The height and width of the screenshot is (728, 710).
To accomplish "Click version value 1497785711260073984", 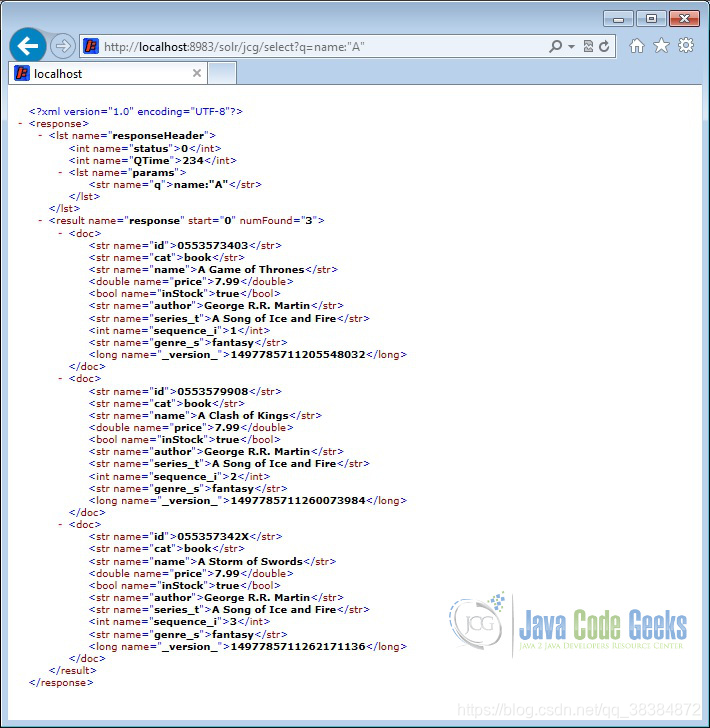I will pos(298,500).
